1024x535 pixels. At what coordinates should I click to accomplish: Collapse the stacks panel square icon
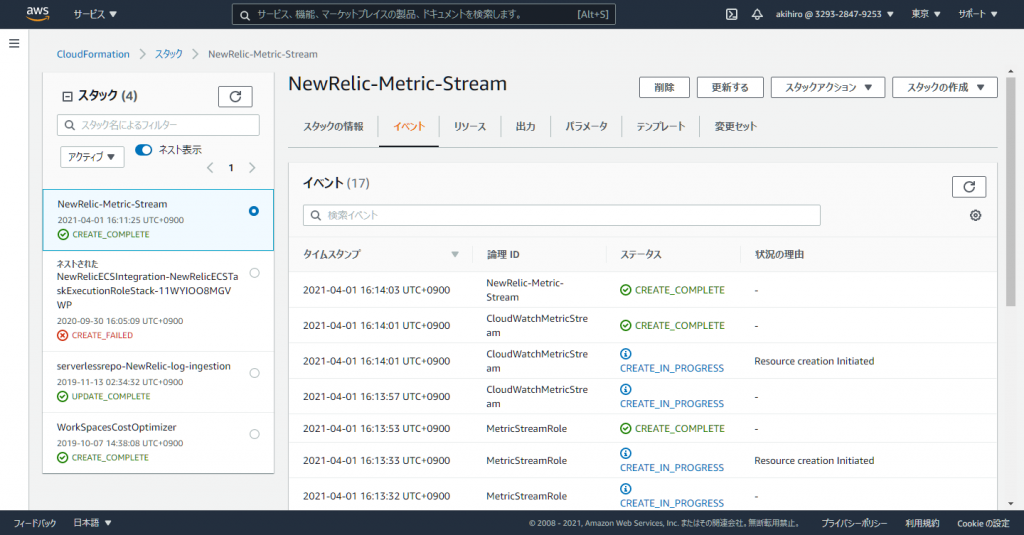pyautogui.click(x=67, y=97)
